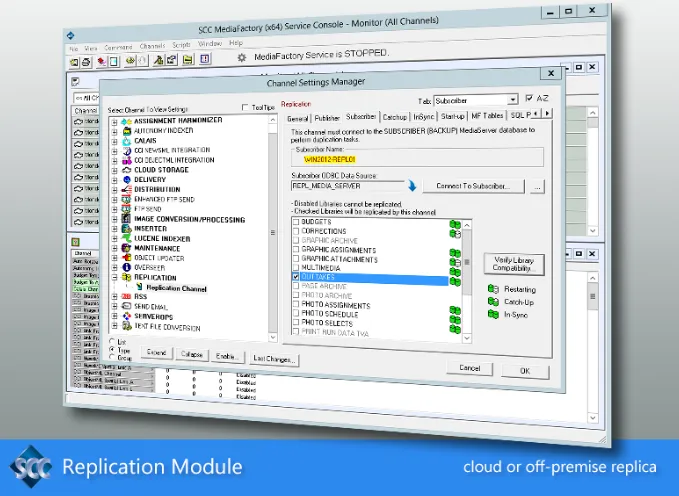Select the List radio button
The image size is (679, 496).
tap(112, 341)
